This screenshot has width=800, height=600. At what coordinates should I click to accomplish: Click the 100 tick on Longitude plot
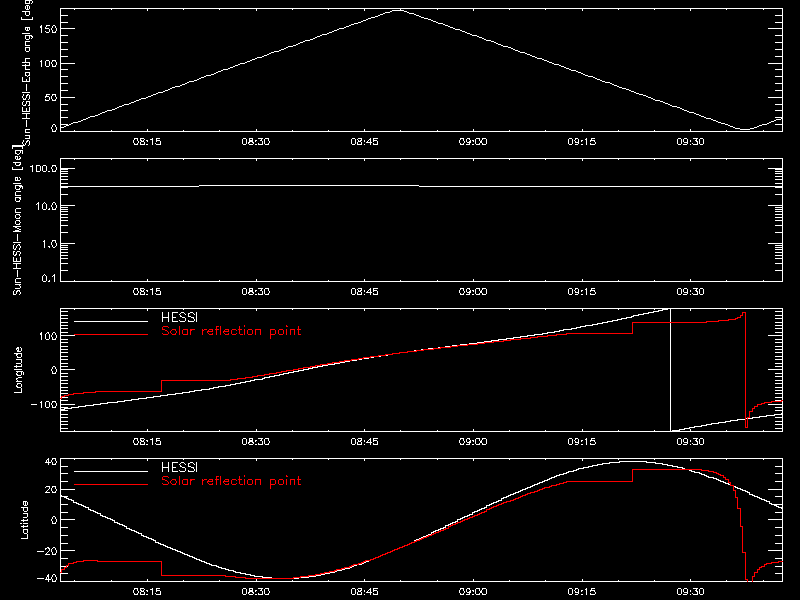[x=48, y=336]
